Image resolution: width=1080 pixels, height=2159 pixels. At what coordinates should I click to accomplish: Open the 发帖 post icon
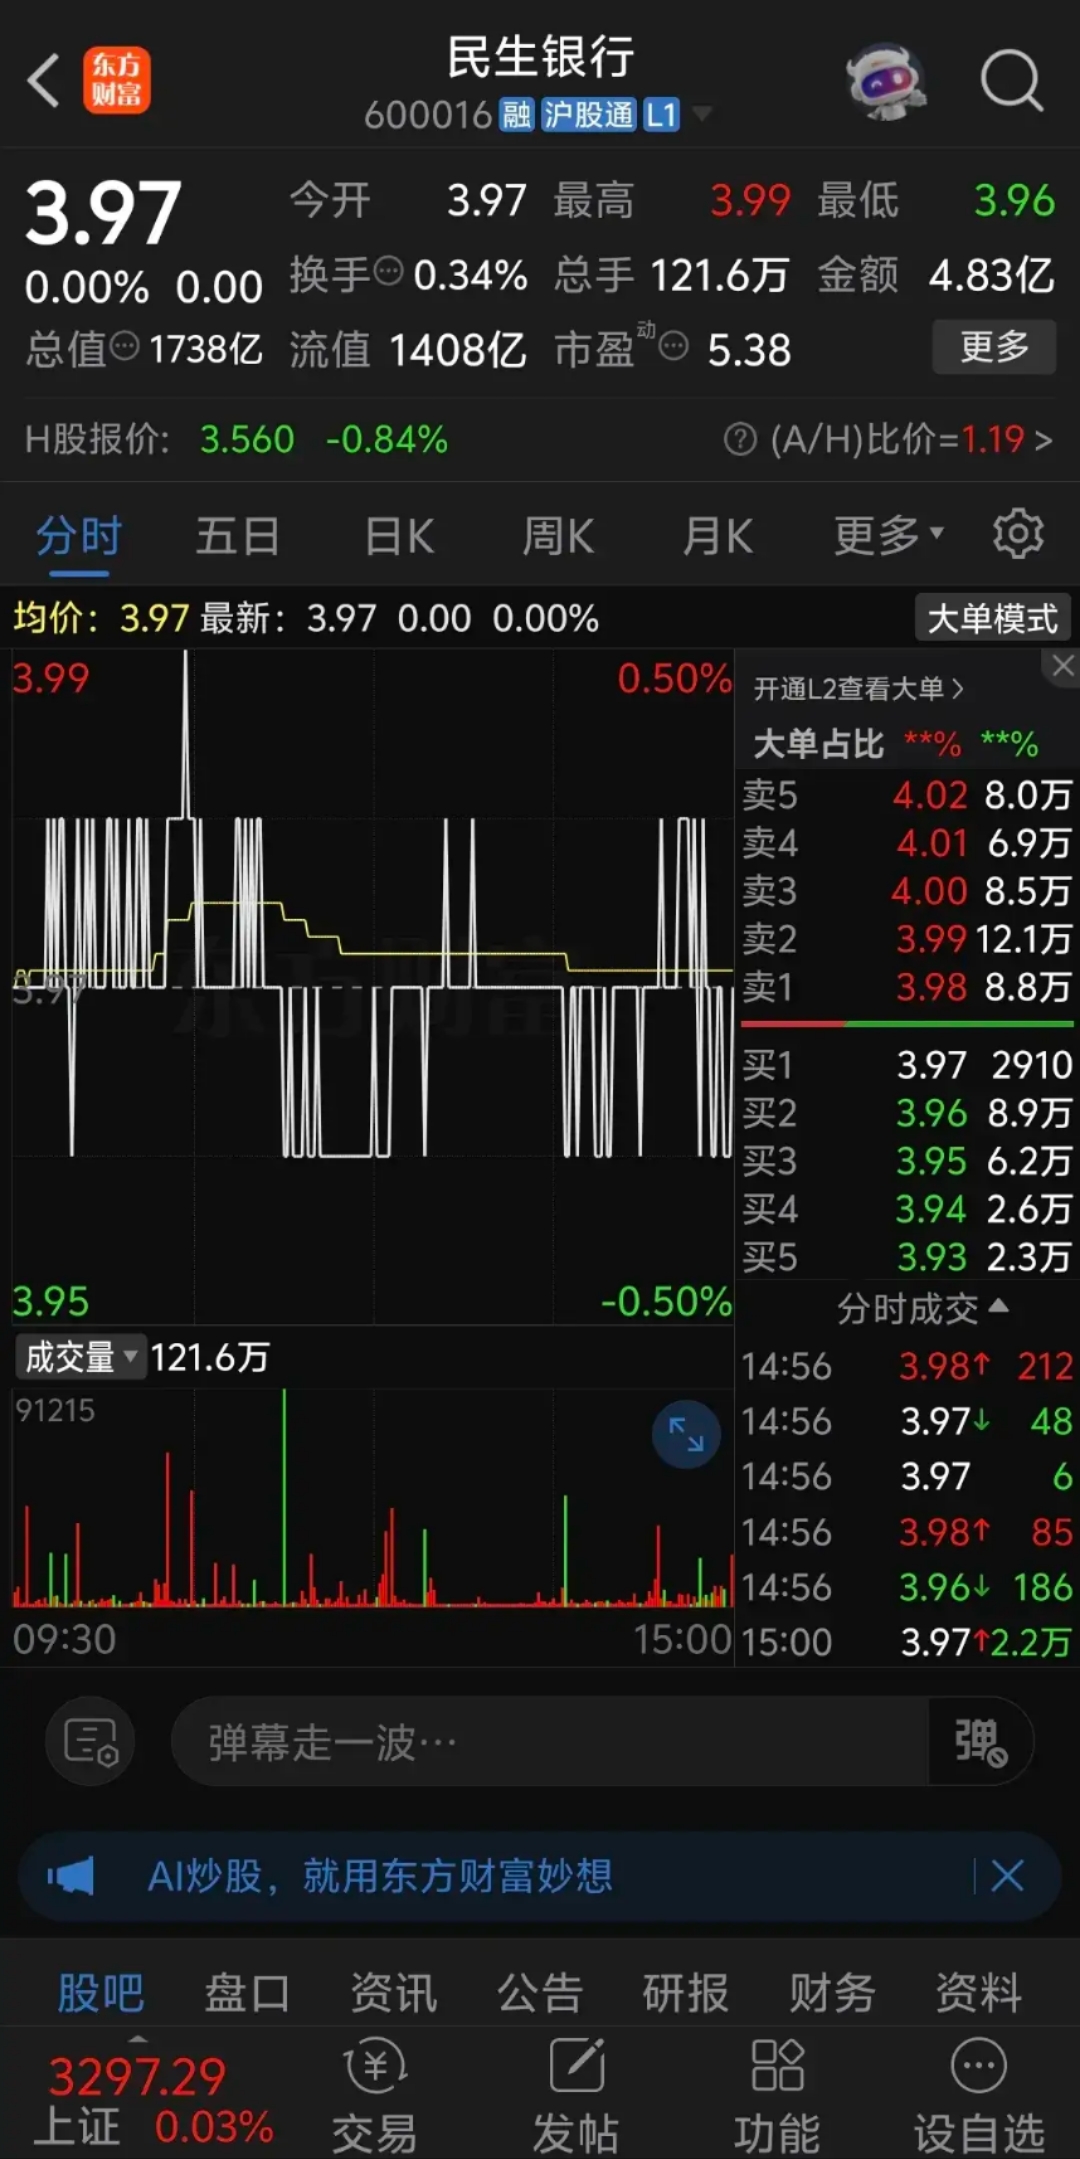(x=576, y=2095)
